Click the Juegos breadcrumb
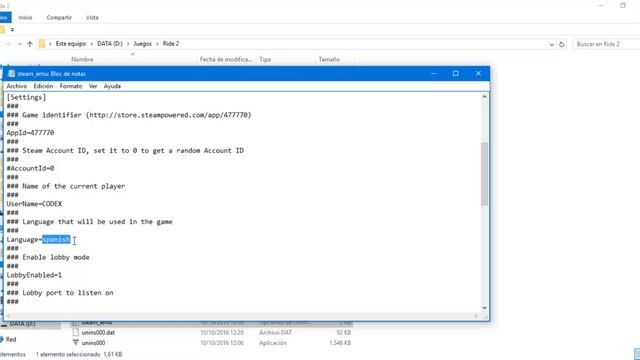640x360 pixels. [x=143, y=44]
